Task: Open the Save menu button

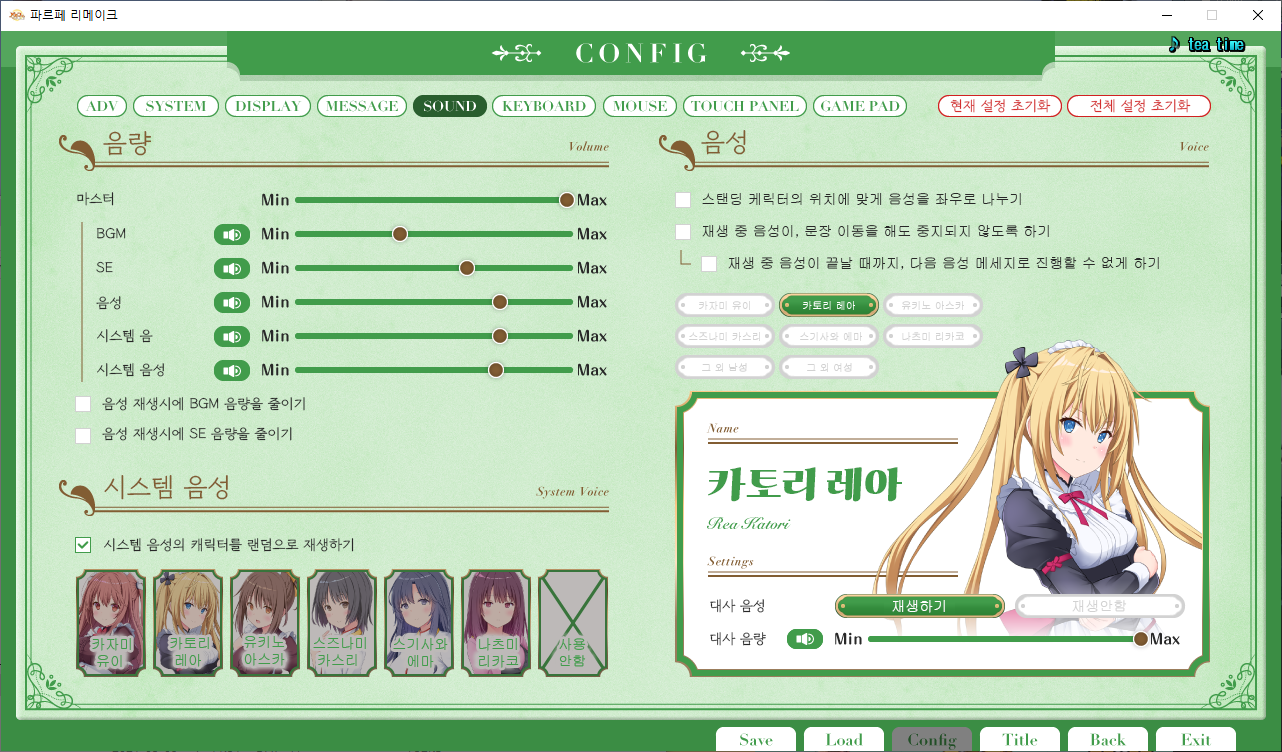Action: 756,740
